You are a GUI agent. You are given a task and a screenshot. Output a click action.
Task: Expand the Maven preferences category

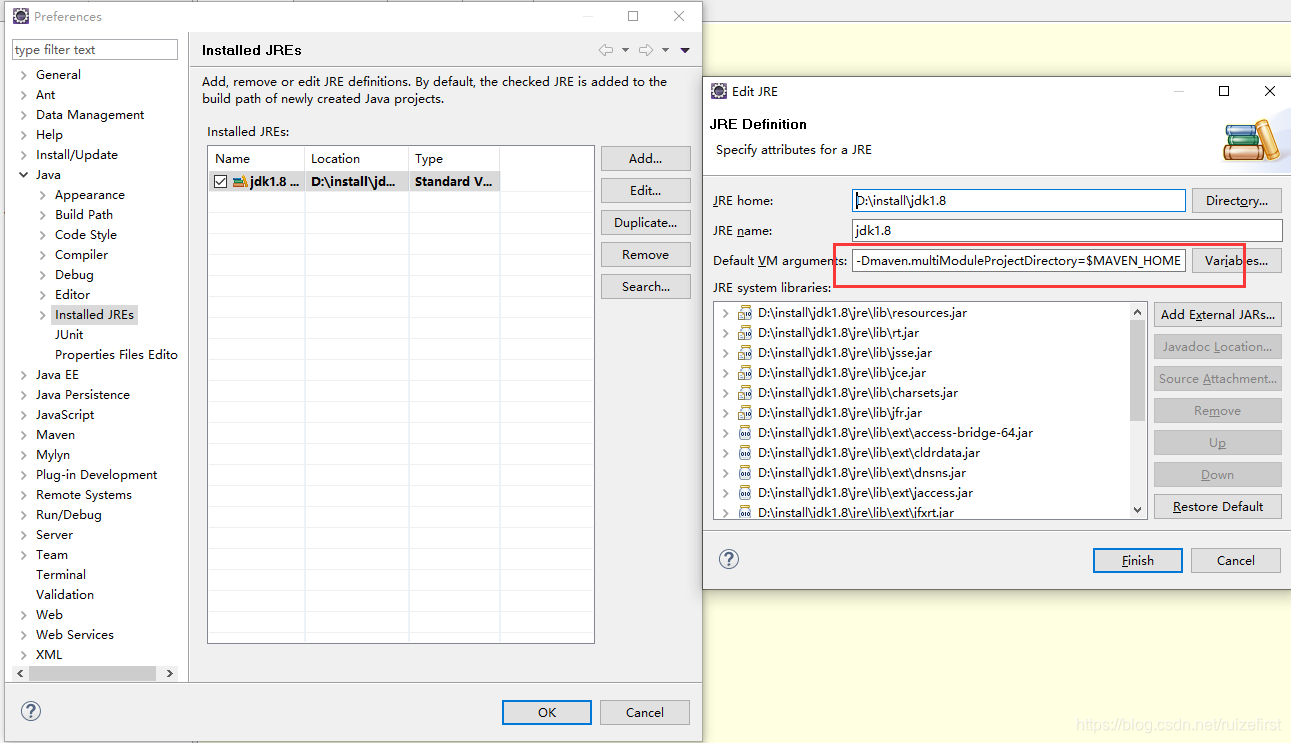tap(22, 434)
